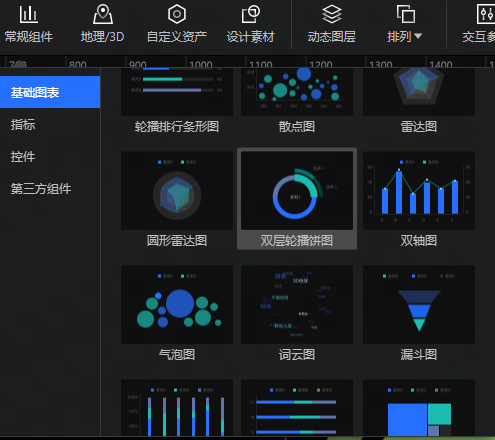The width and height of the screenshot is (495, 440).
Task: Open the 自定义资产 hexagon icon
Action: (177, 14)
